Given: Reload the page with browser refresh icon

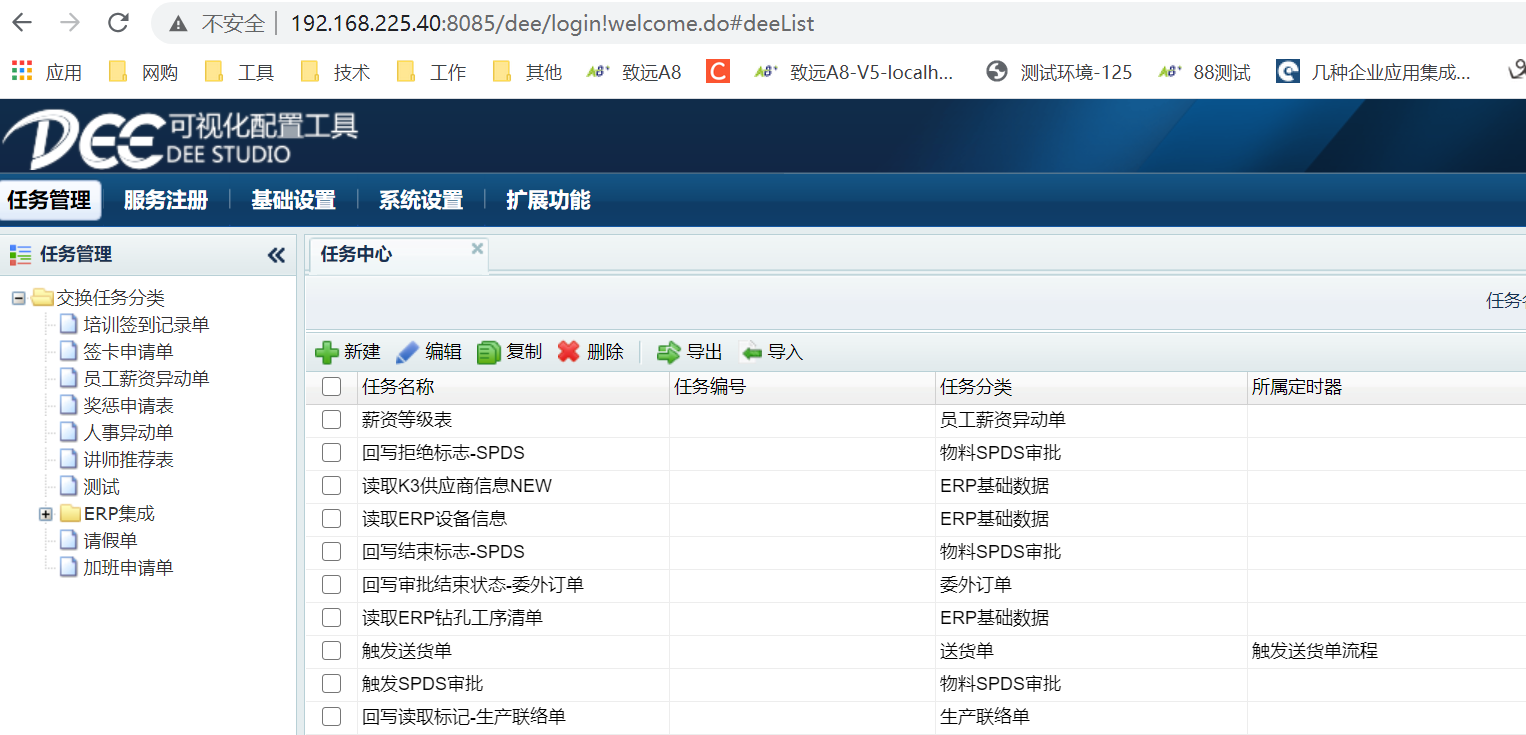Looking at the screenshot, I should point(118,23).
